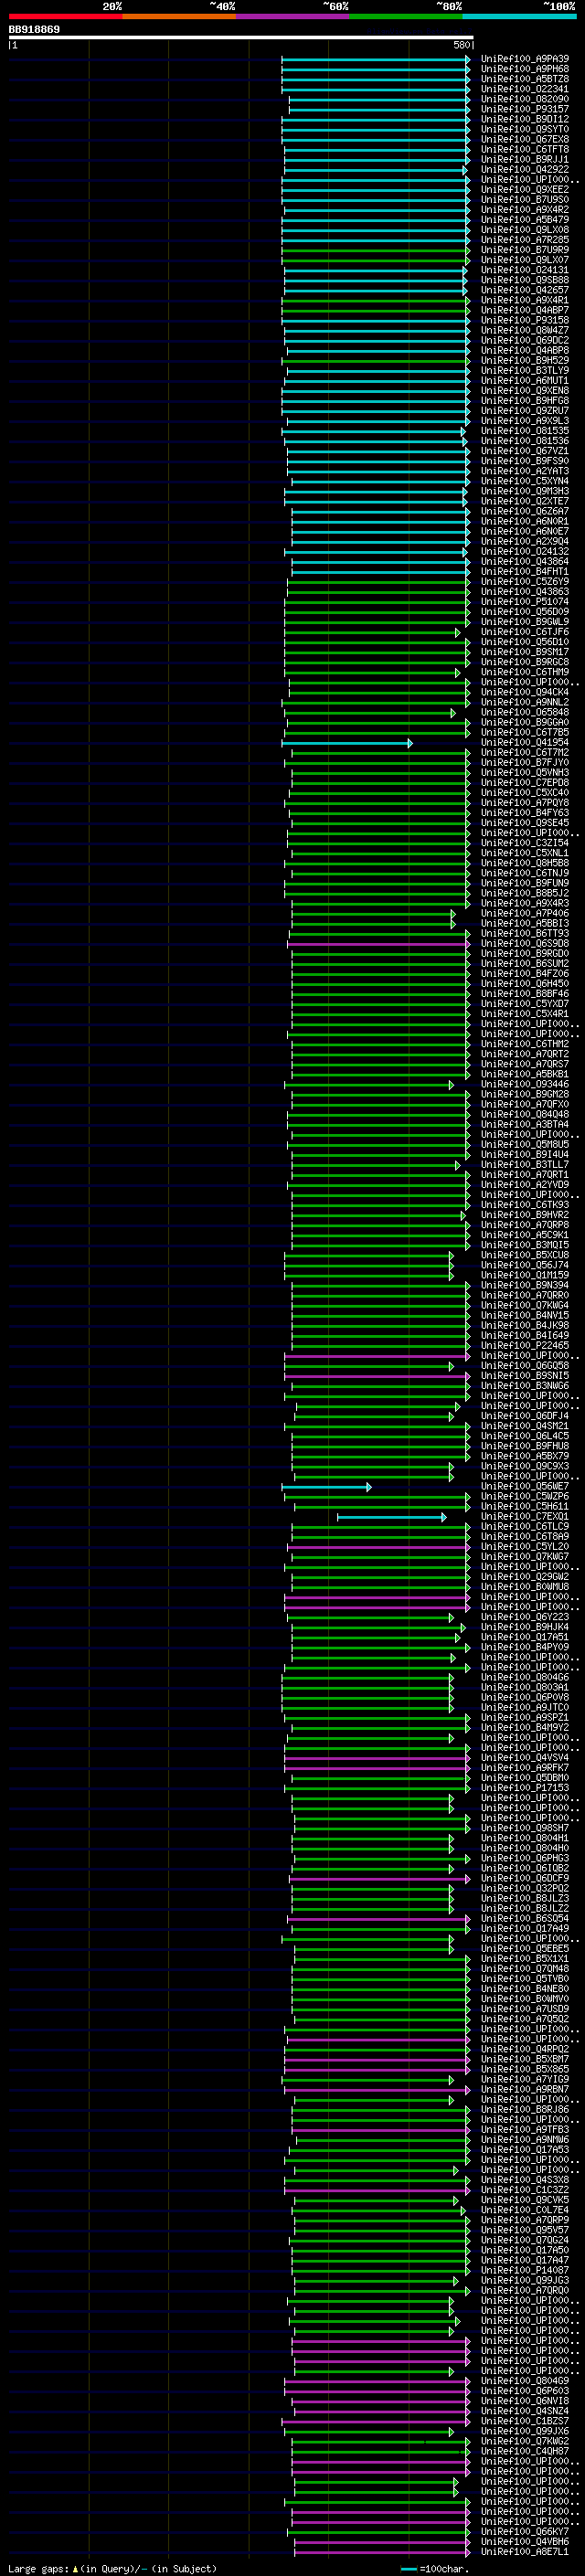The height and width of the screenshot is (2576, 585).
Task: Select the UniRef100_A7R285 label
Action: [x=525, y=240]
